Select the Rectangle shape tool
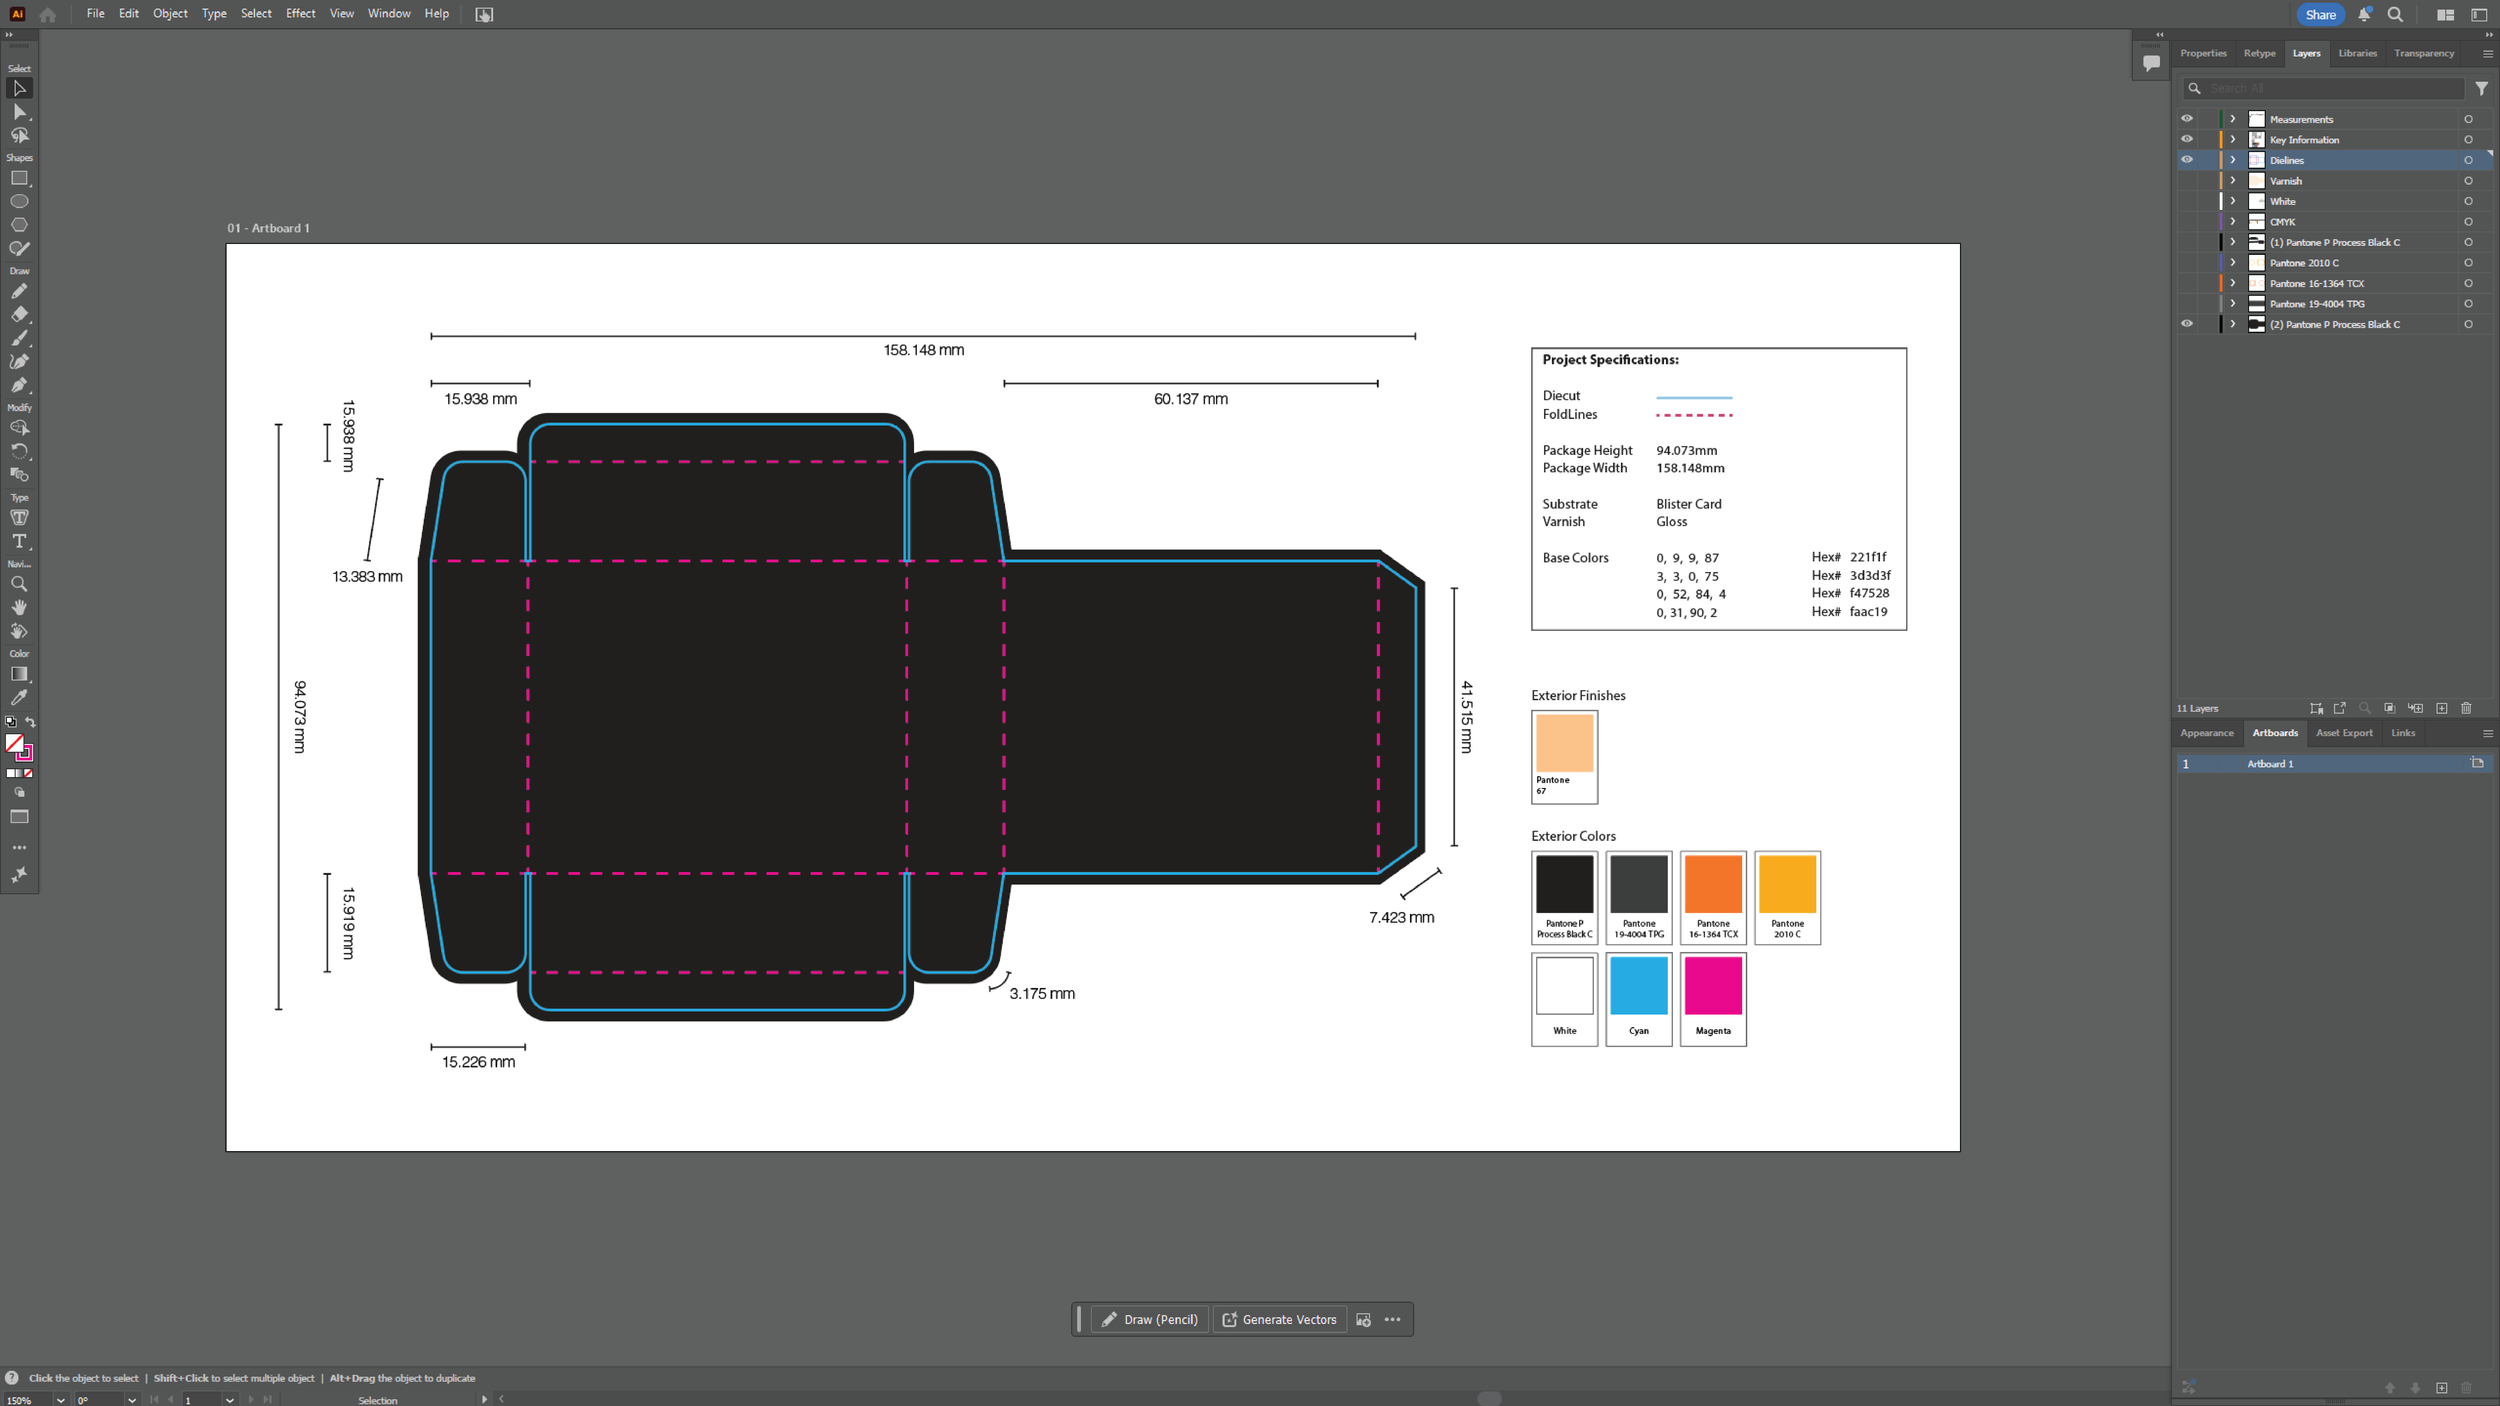The width and height of the screenshot is (2500, 1406). pos(19,178)
